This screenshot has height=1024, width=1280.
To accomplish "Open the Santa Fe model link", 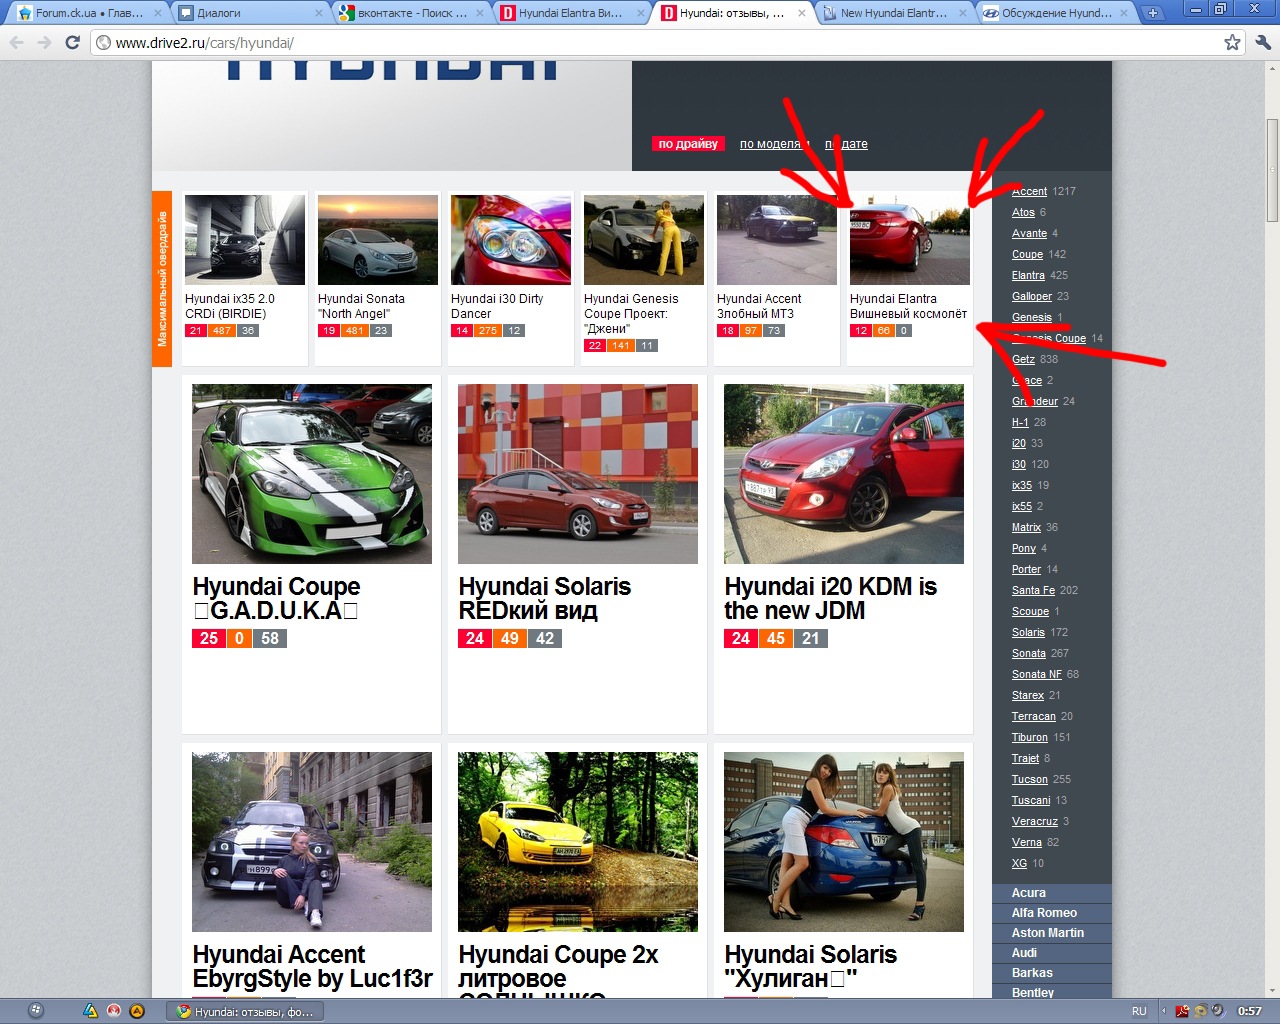I will (x=1033, y=590).
